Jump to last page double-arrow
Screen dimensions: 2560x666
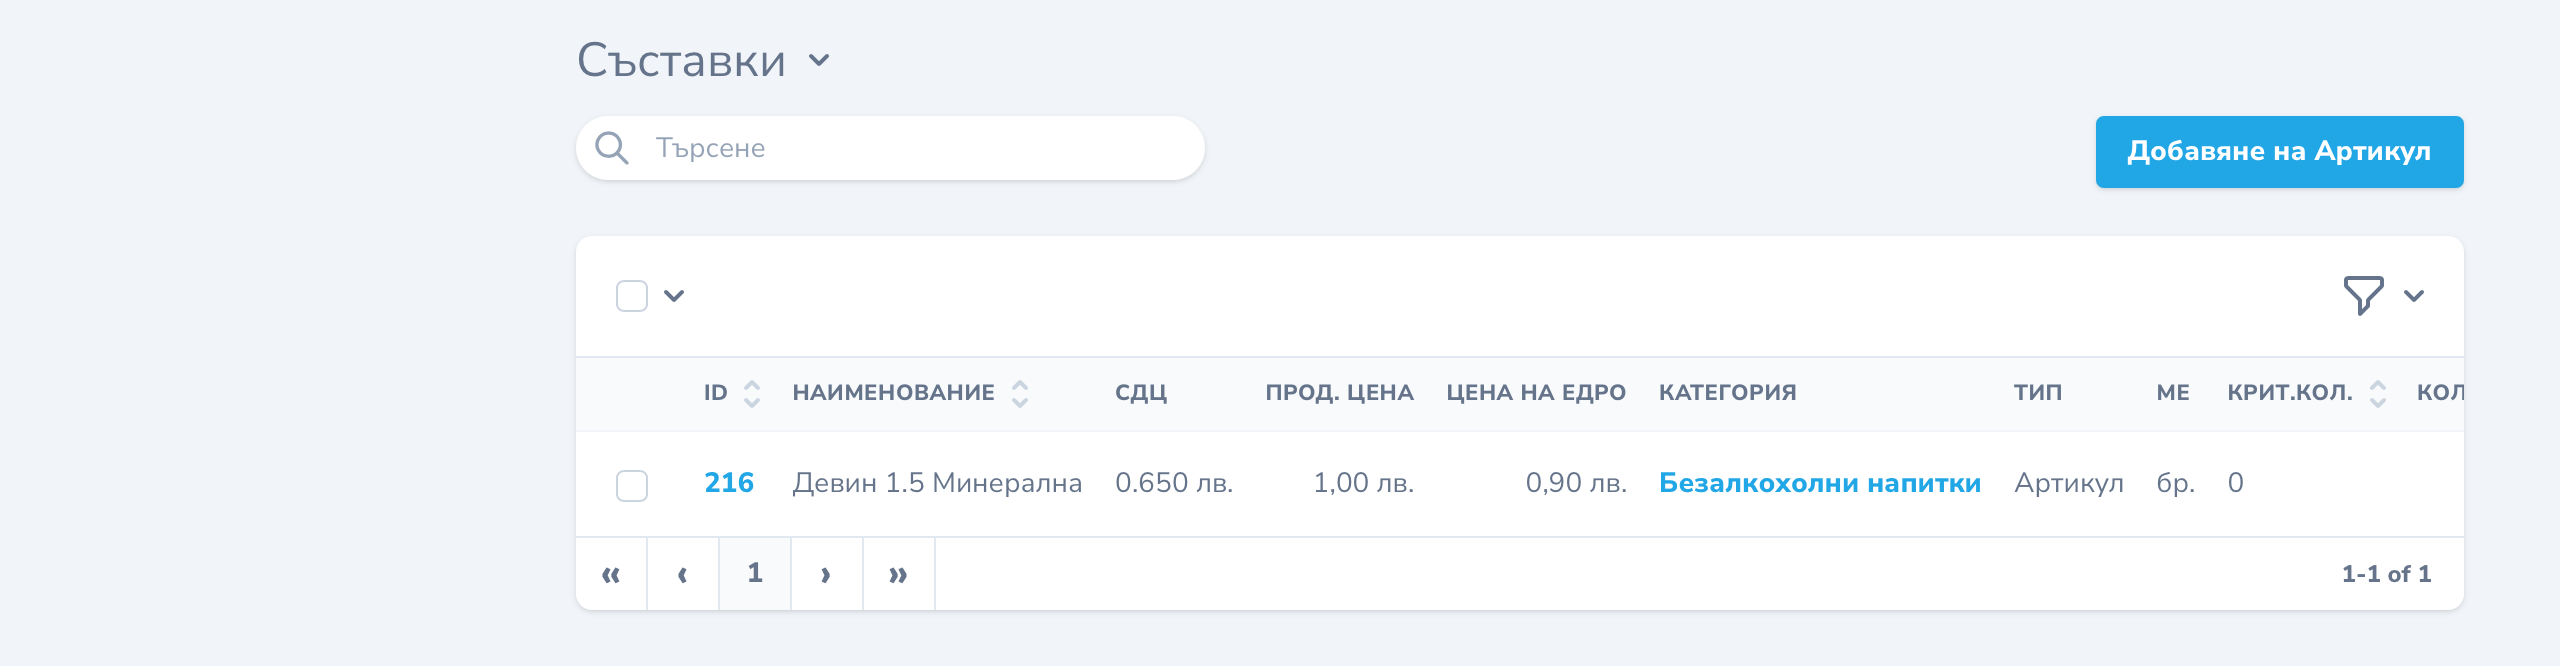pos(898,574)
